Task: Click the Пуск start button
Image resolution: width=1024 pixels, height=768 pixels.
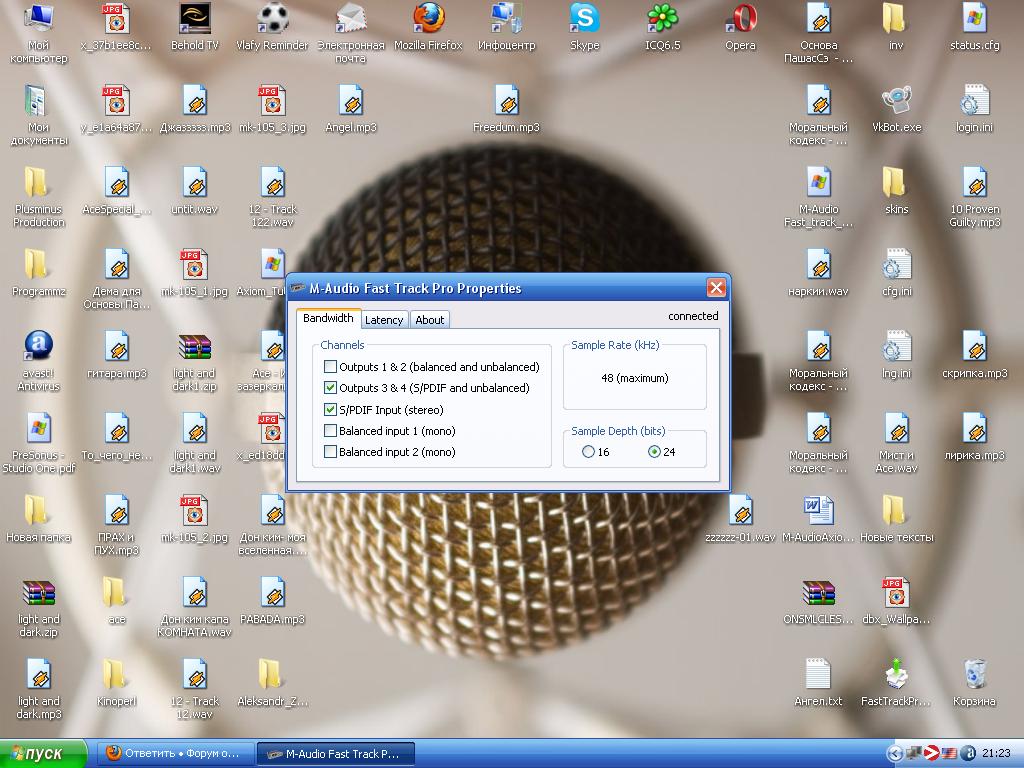Action: pyautogui.click(x=44, y=753)
